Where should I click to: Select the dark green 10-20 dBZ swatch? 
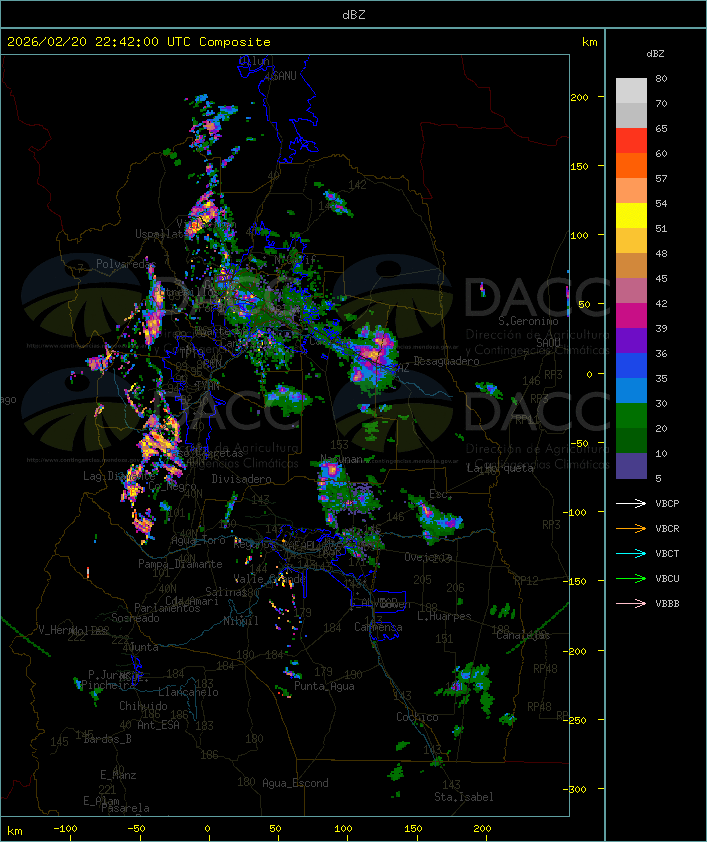(631, 440)
